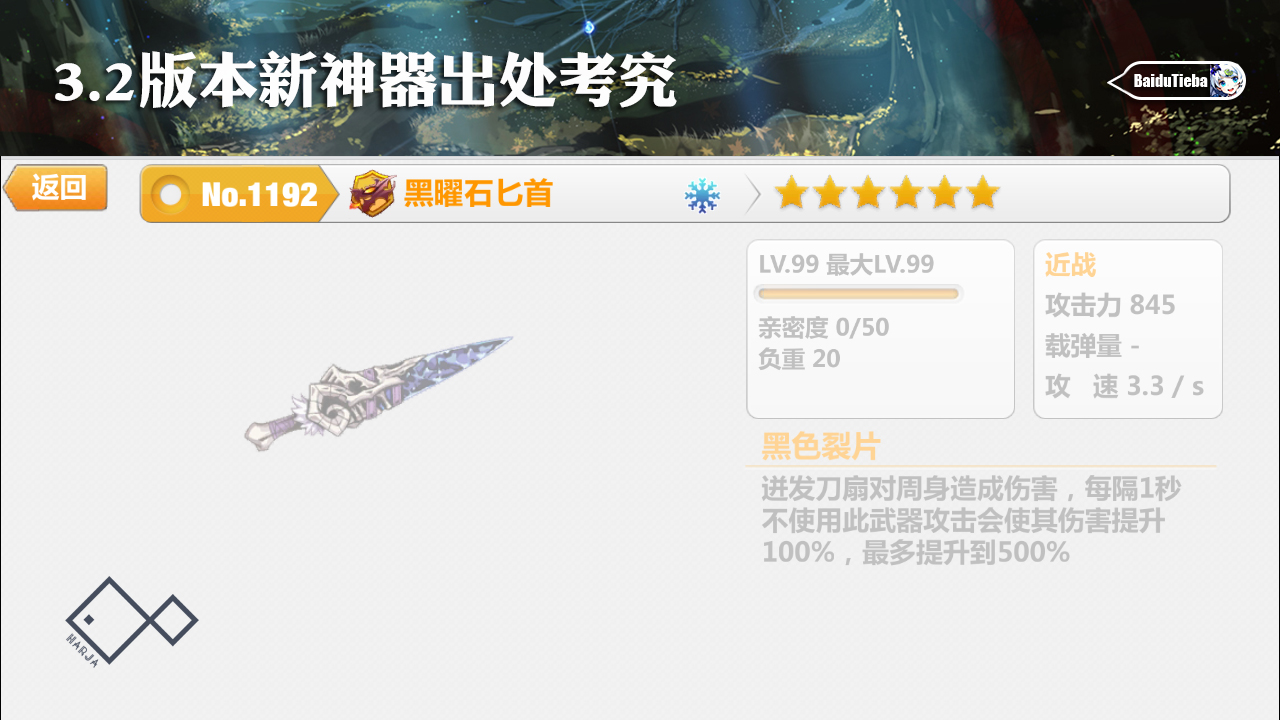1280x720 pixels.
Task: Click the snowflake ice element icon
Action: (x=702, y=195)
